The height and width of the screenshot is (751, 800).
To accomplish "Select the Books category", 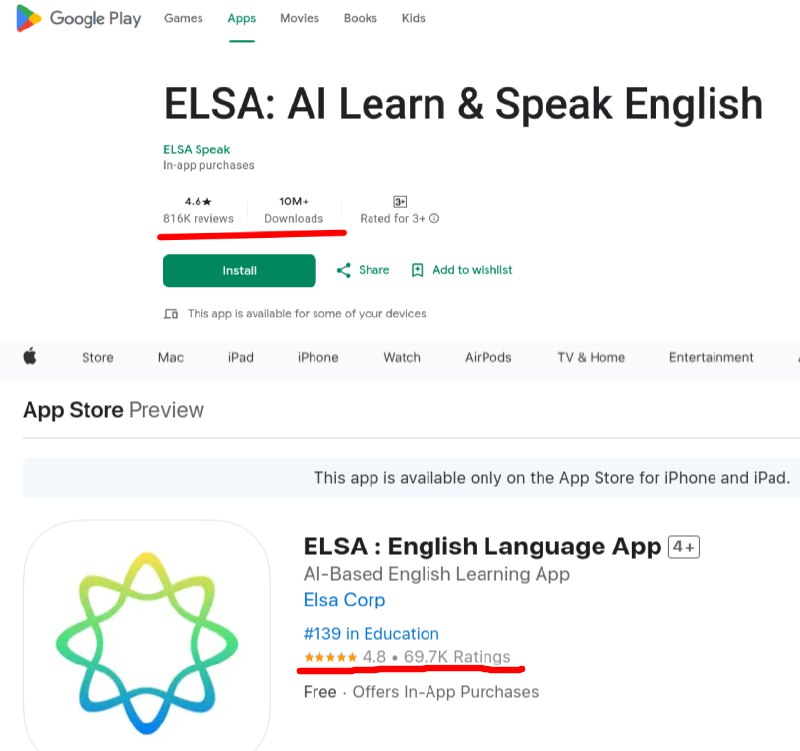I will click(359, 18).
